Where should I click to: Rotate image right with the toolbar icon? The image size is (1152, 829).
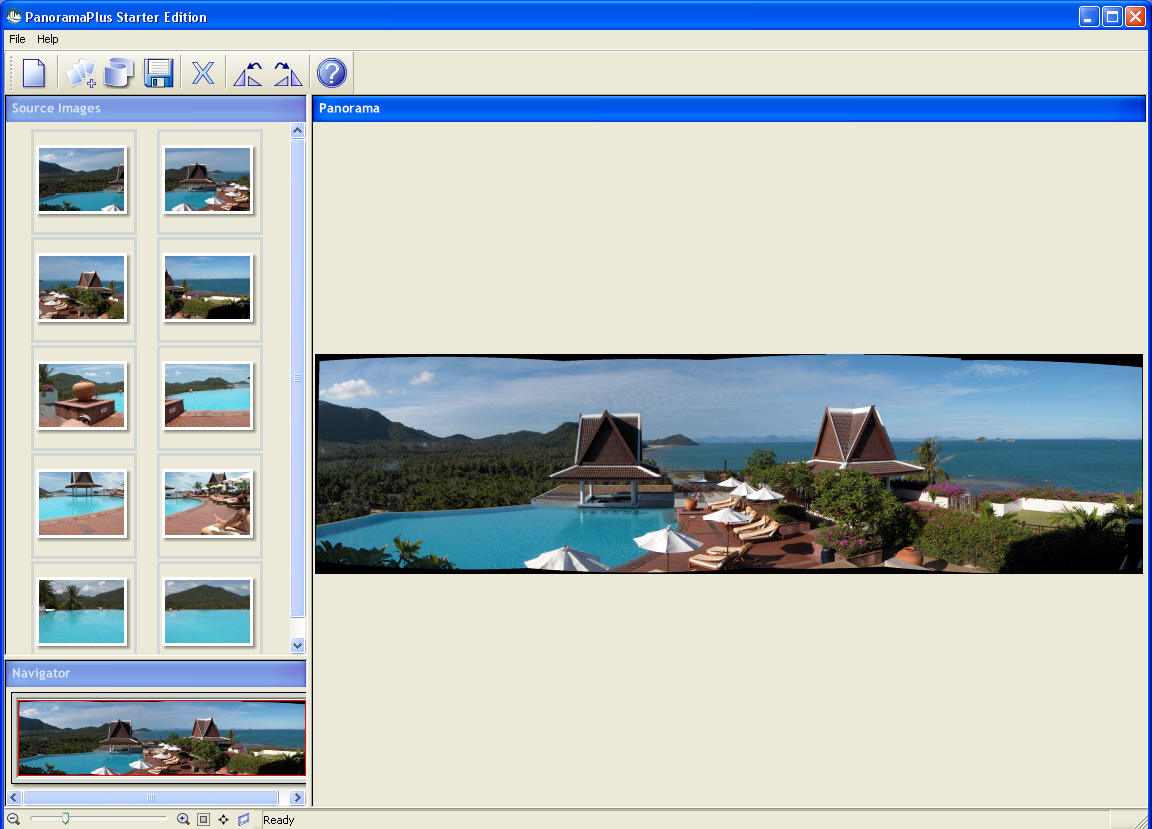pyautogui.click(x=288, y=73)
